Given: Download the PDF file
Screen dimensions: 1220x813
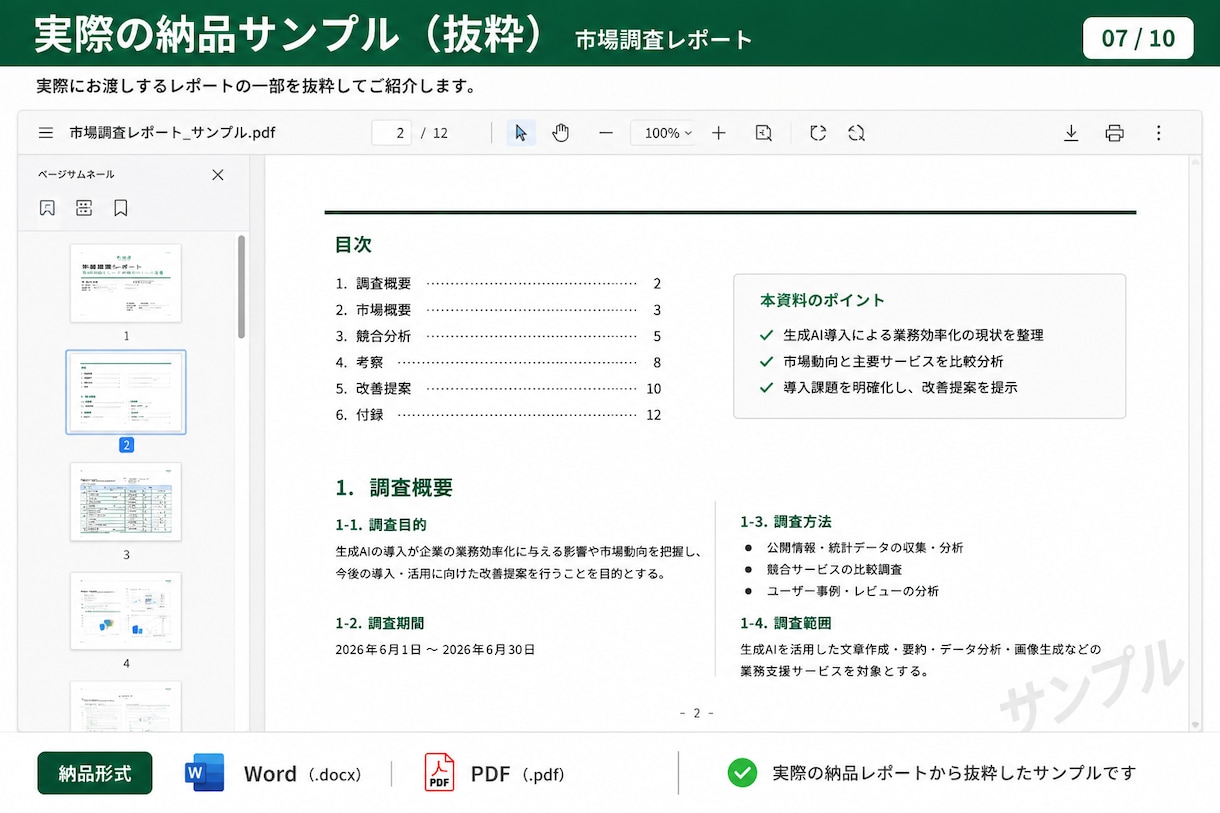Looking at the screenshot, I should tap(1071, 133).
